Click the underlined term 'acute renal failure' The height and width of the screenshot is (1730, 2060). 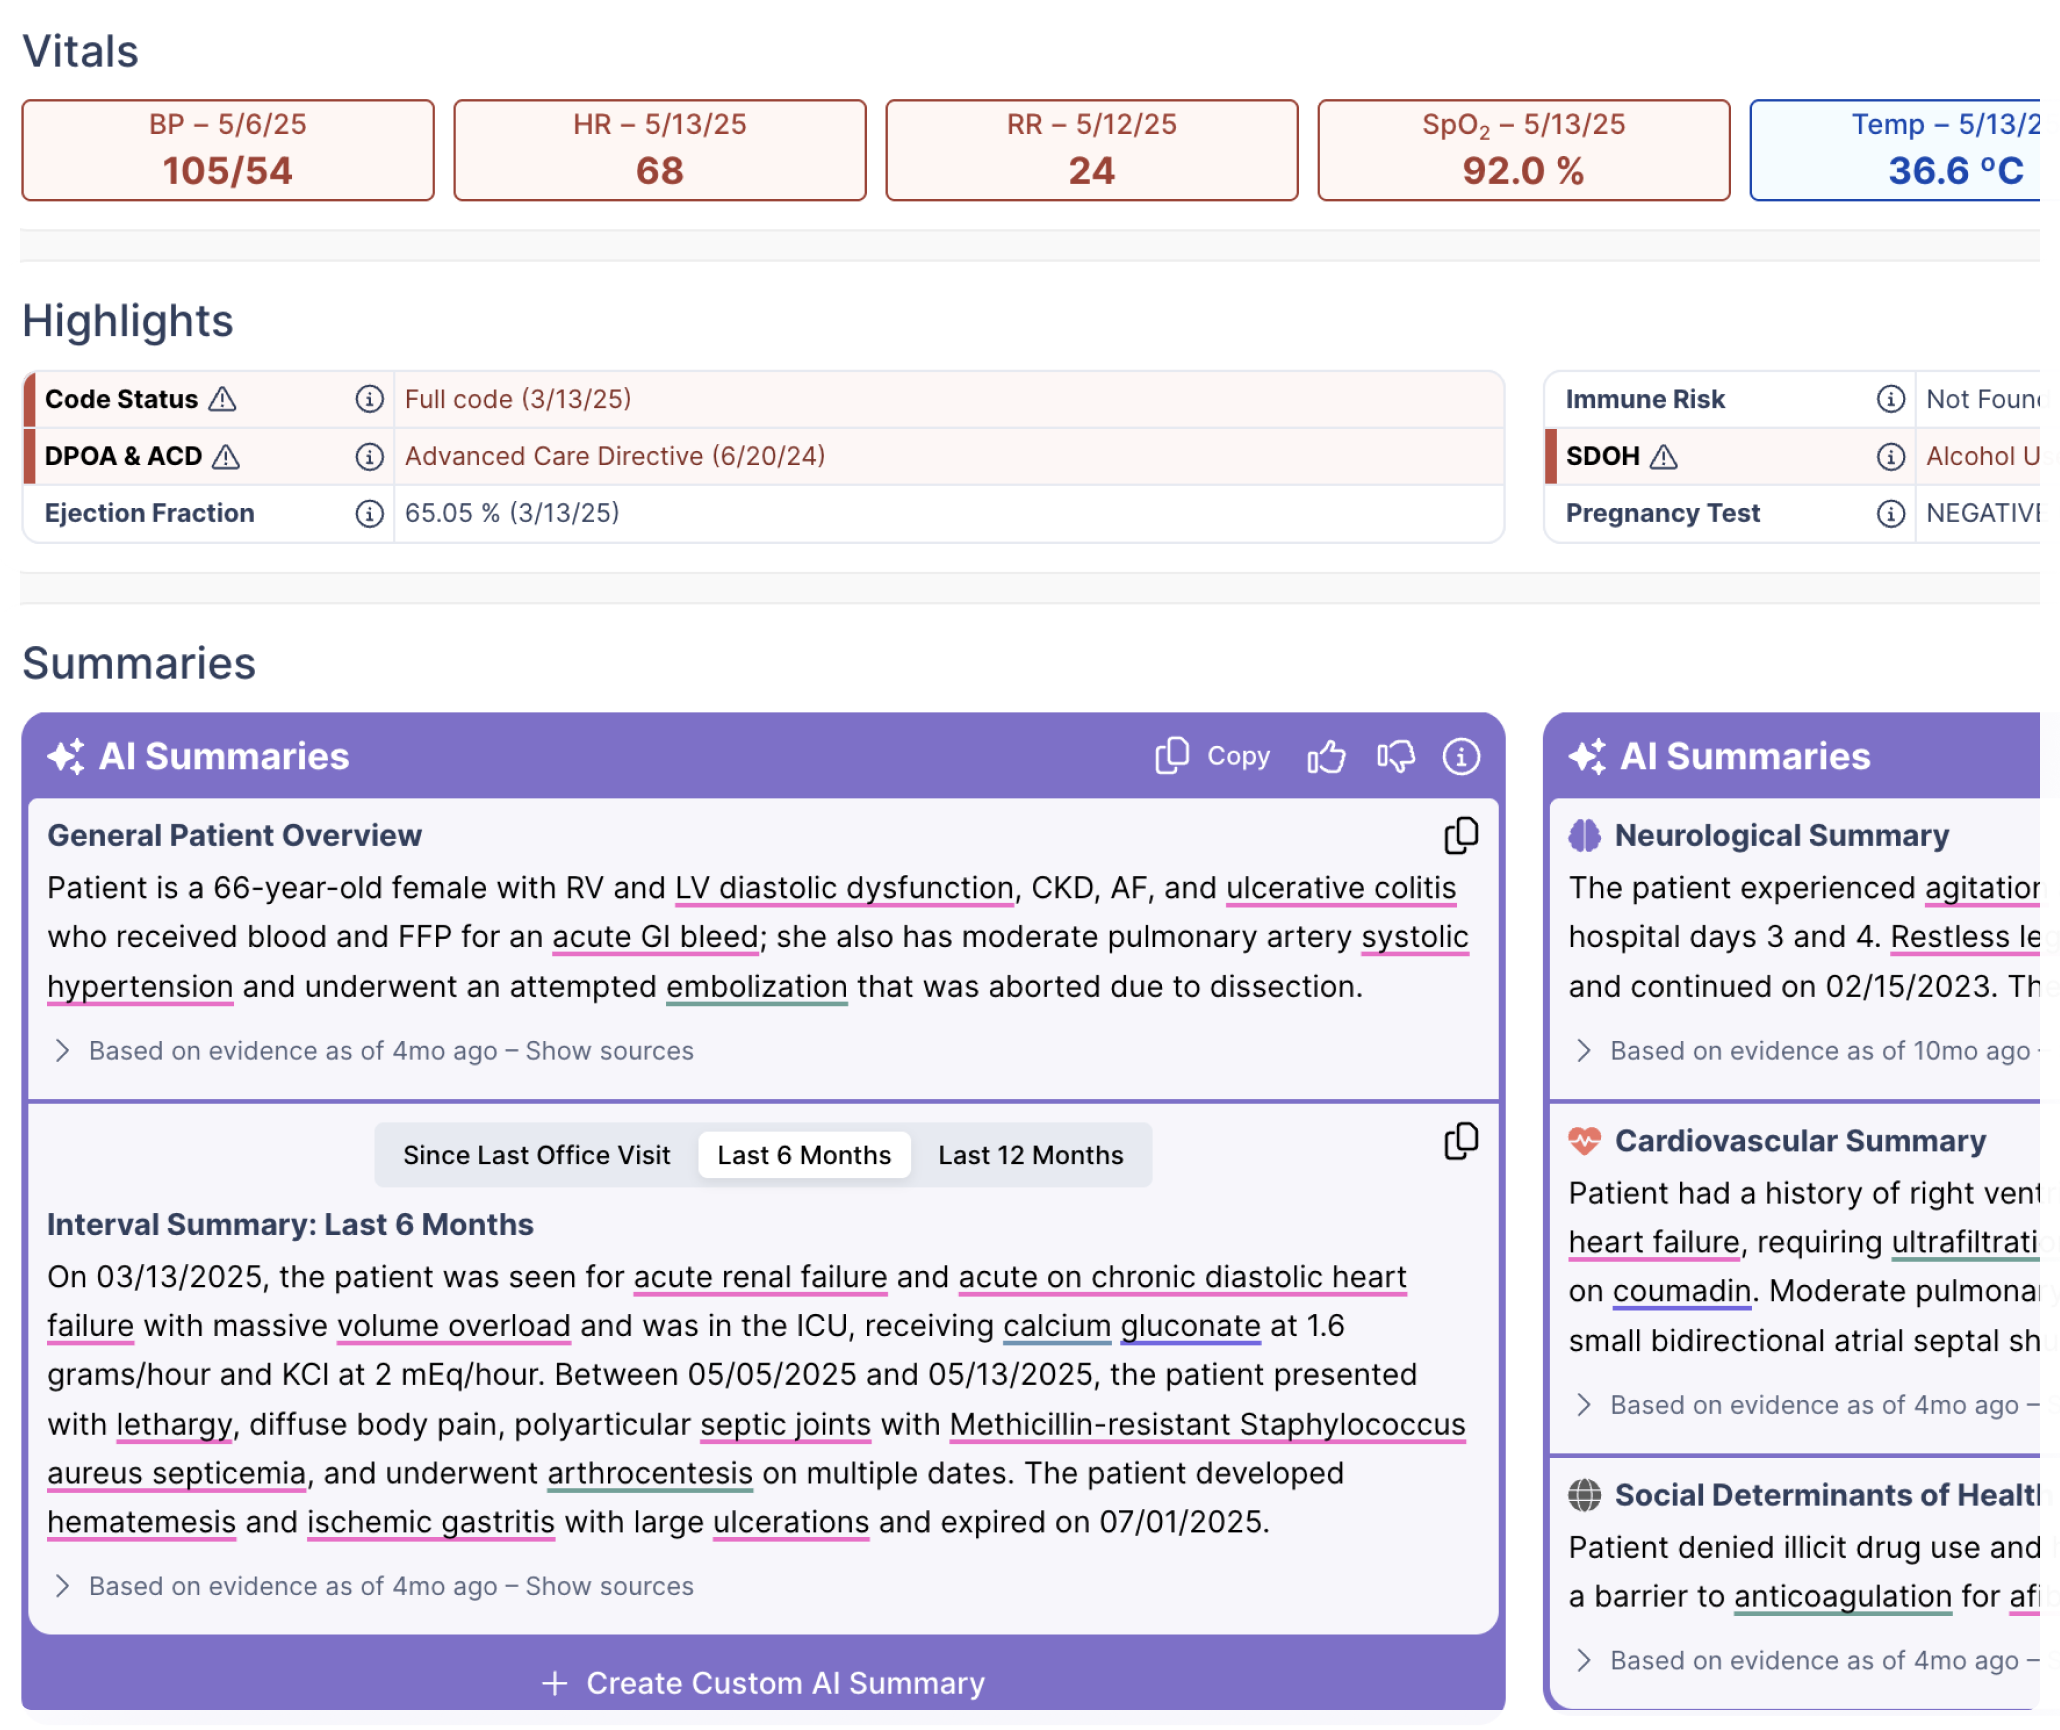point(760,1276)
